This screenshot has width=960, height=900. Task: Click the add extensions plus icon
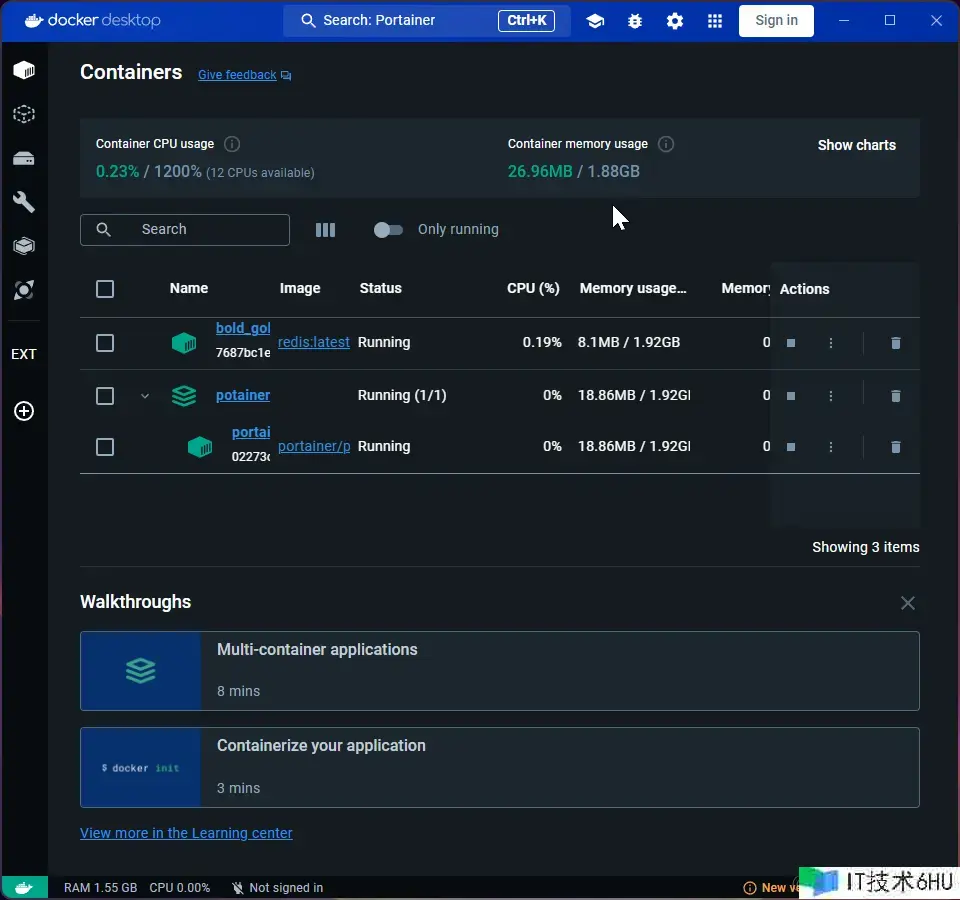pos(24,411)
